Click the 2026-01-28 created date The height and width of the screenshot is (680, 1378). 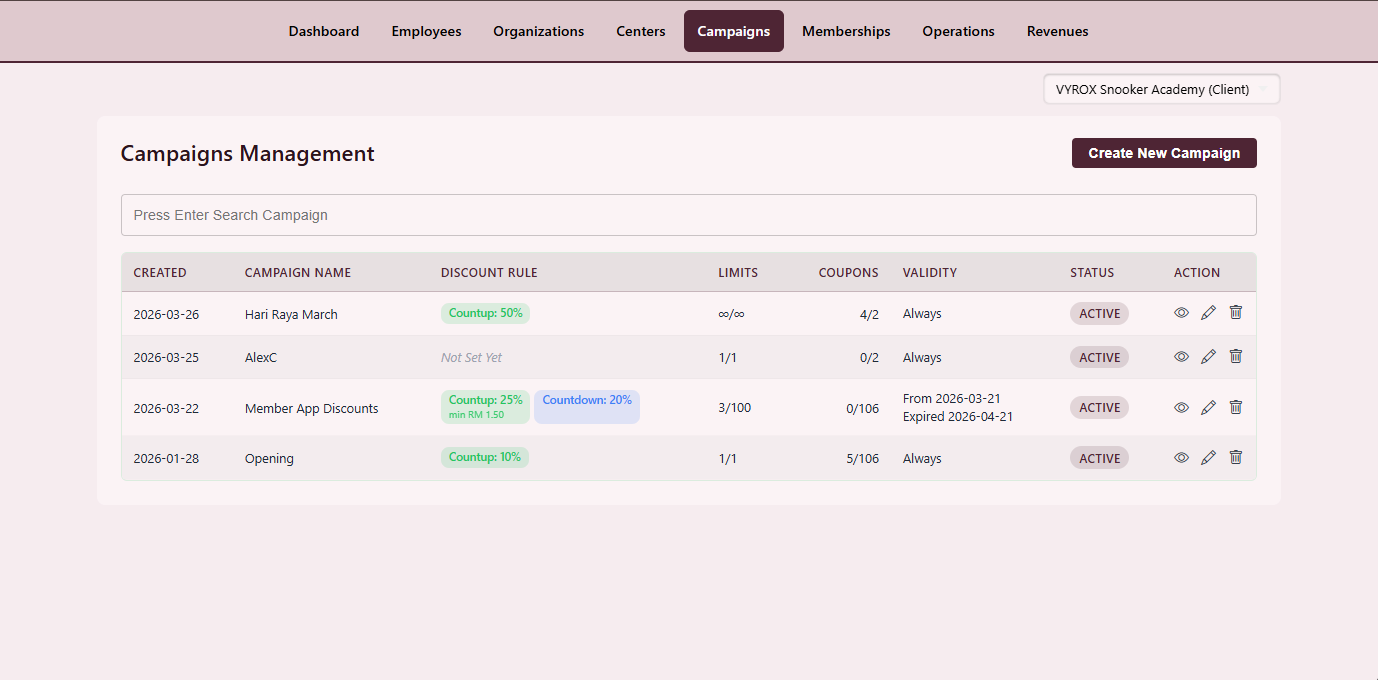point(166,459)
